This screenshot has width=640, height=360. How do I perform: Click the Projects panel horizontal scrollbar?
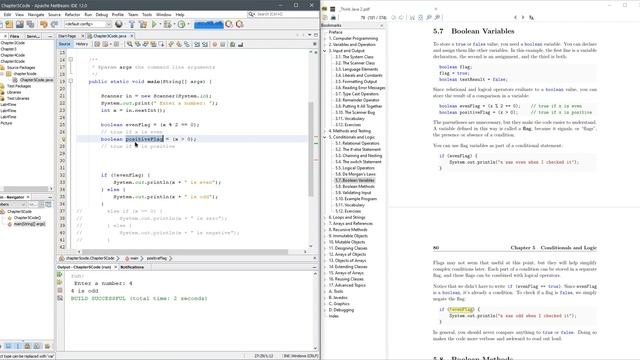[x=26, y=189]
